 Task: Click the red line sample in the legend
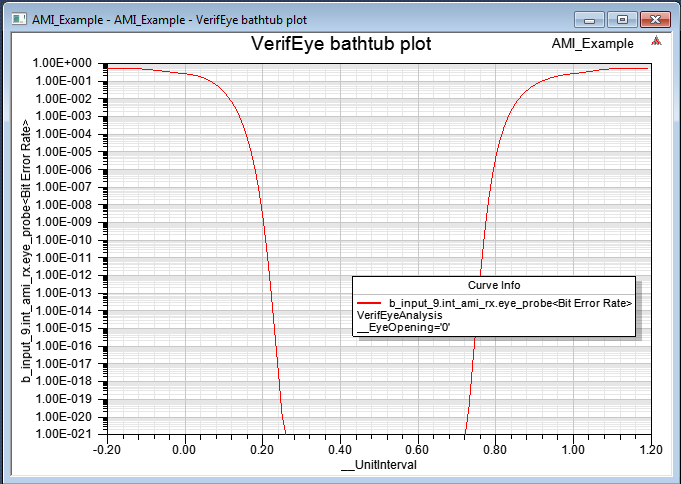point(369,303)
